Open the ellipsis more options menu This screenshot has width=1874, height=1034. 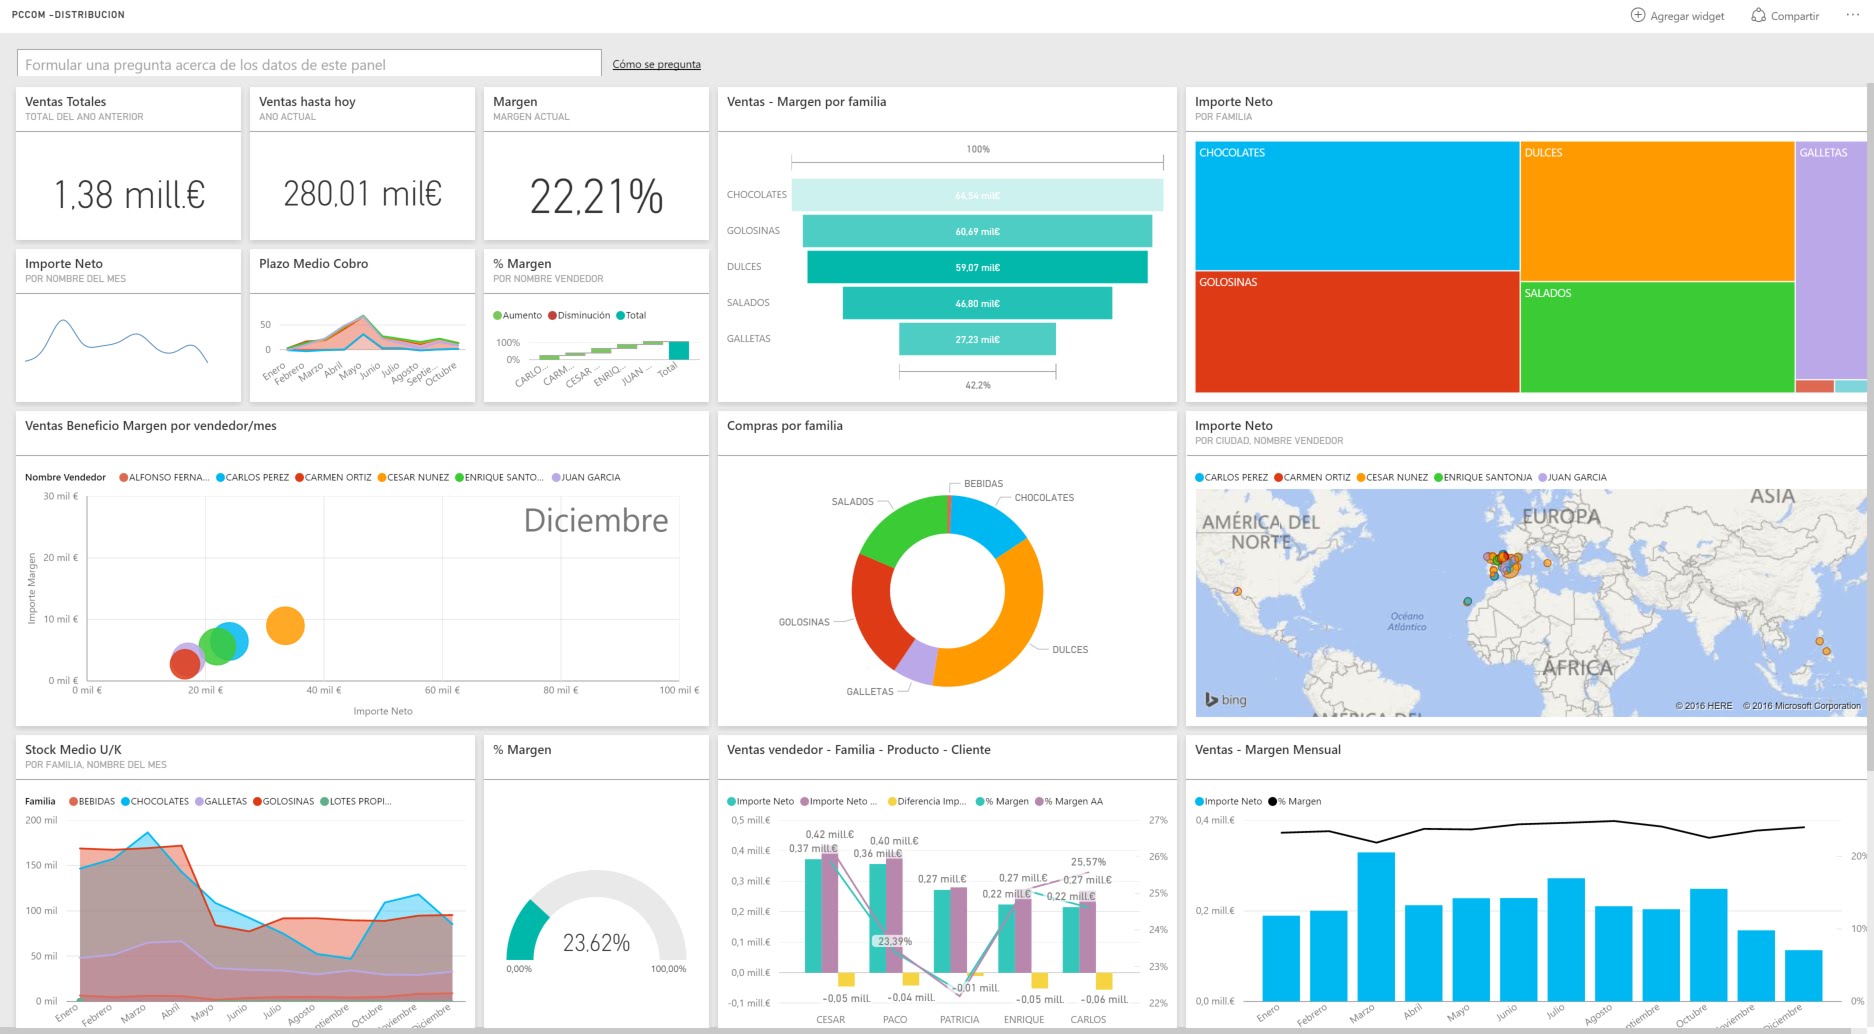[1852, 15]
